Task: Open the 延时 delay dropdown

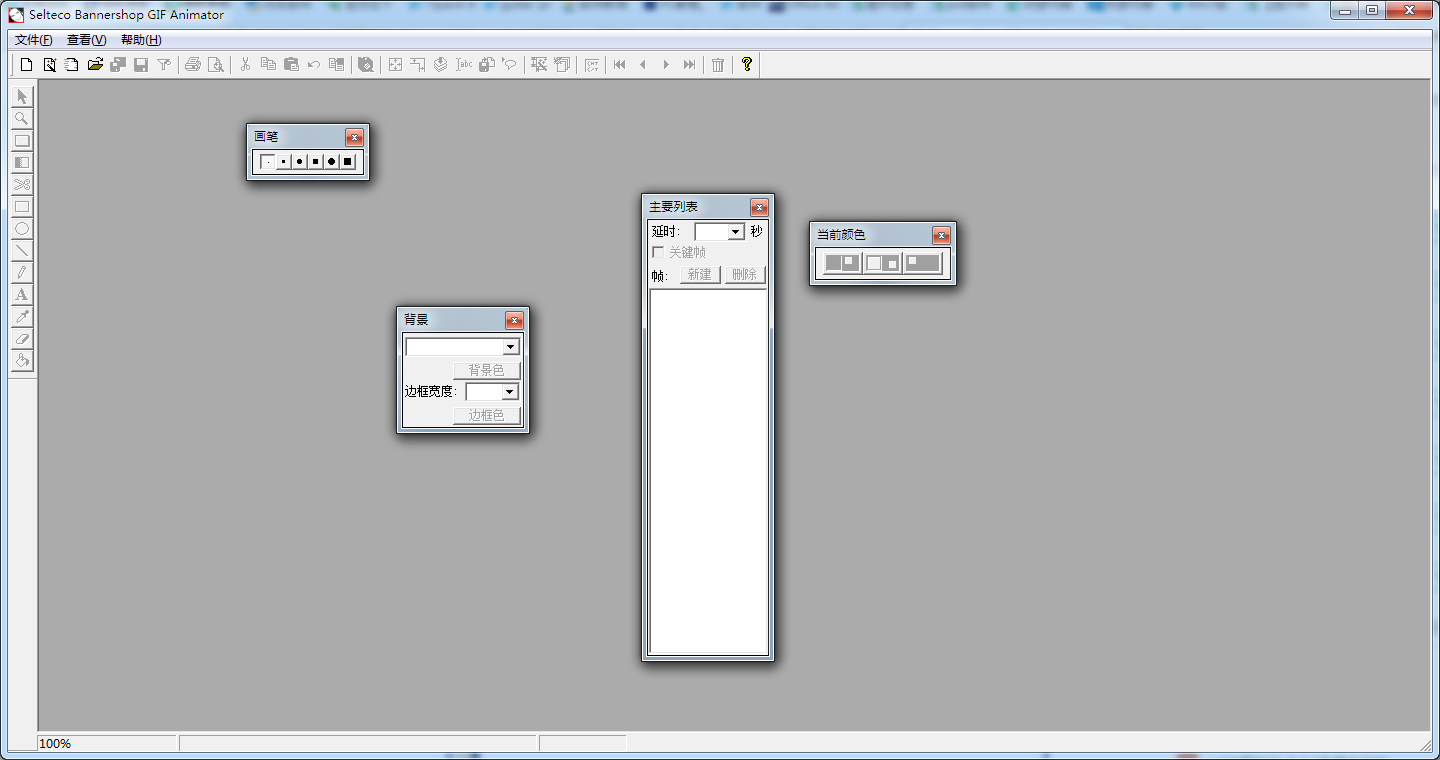Action: click(x=736, y=232)
